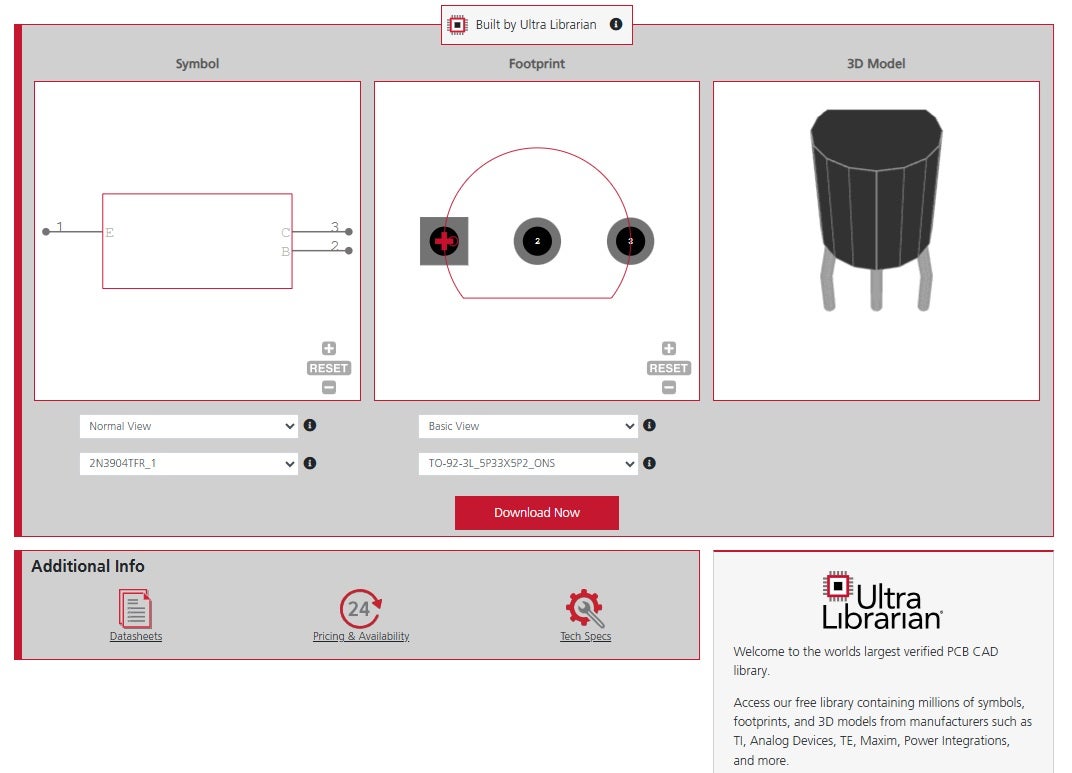Click the Additional Info heading
1072x773 pixels.
[88, 566]
